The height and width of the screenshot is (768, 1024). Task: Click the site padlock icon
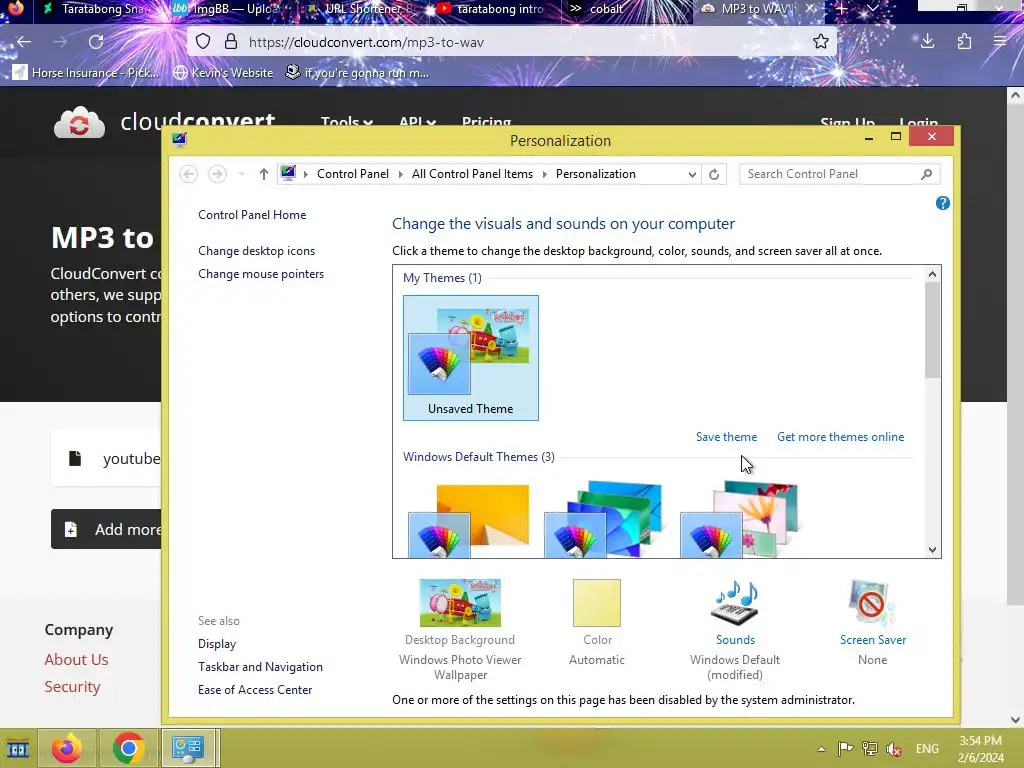tap(231, 42)
